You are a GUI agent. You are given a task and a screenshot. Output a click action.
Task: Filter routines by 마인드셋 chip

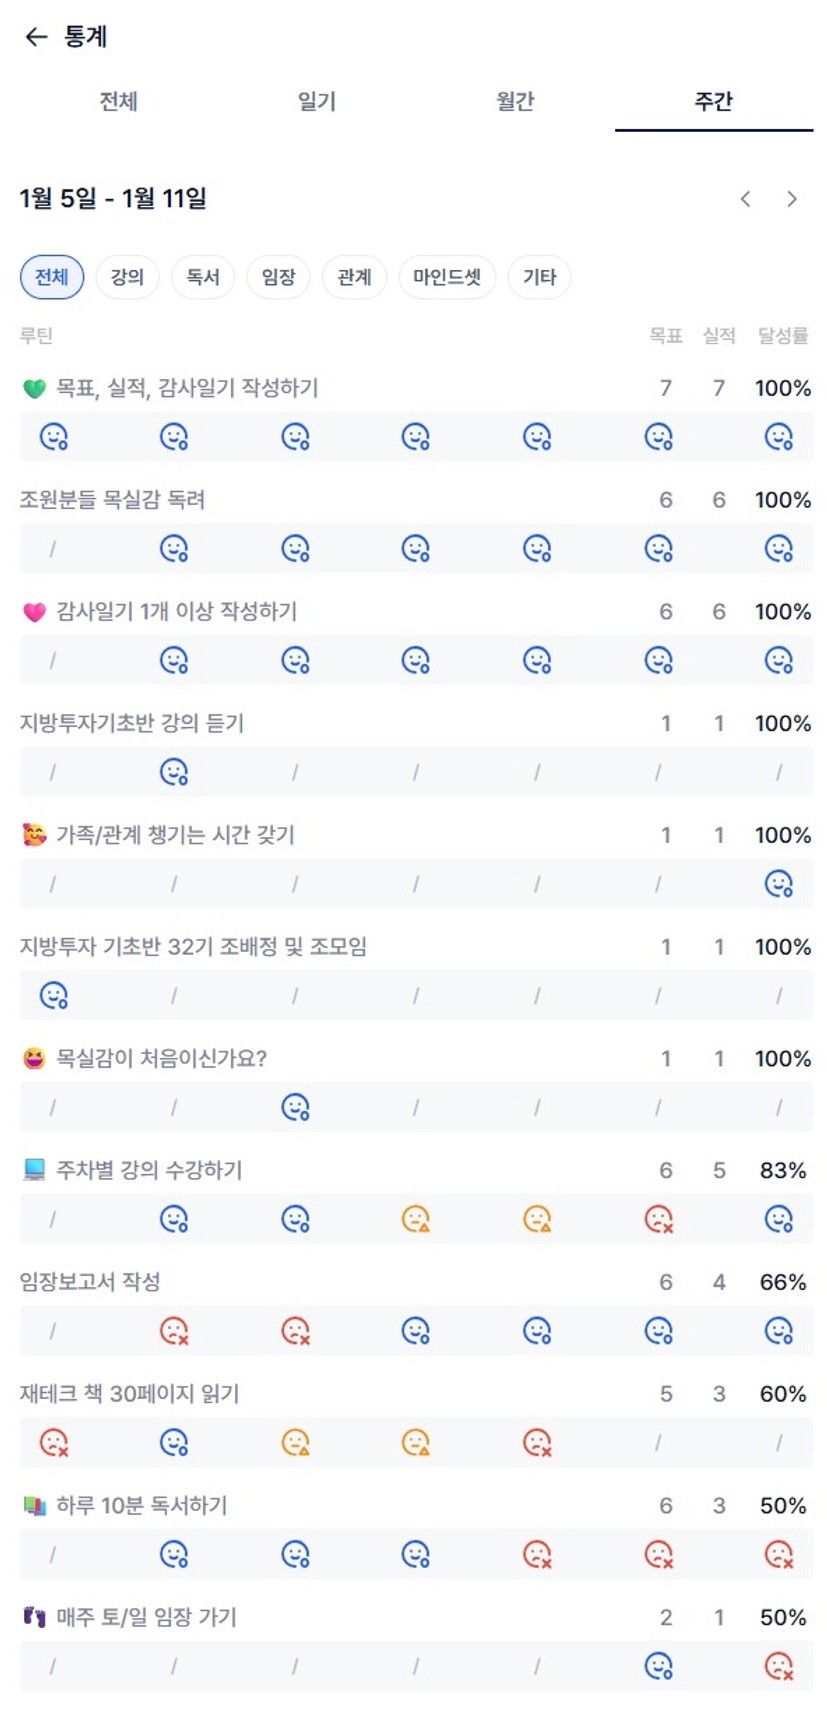pyautogui.click(x=447, y=277)
